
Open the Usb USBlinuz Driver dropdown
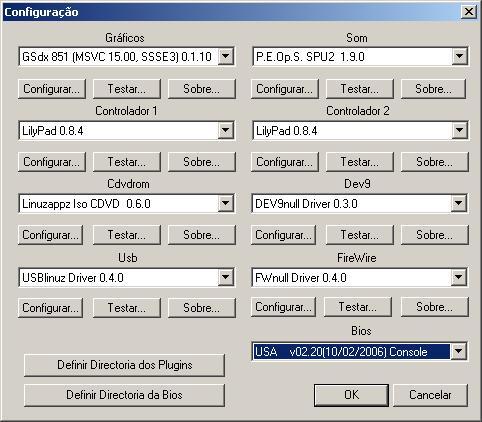pyautogui.click(x=226, y=277)
